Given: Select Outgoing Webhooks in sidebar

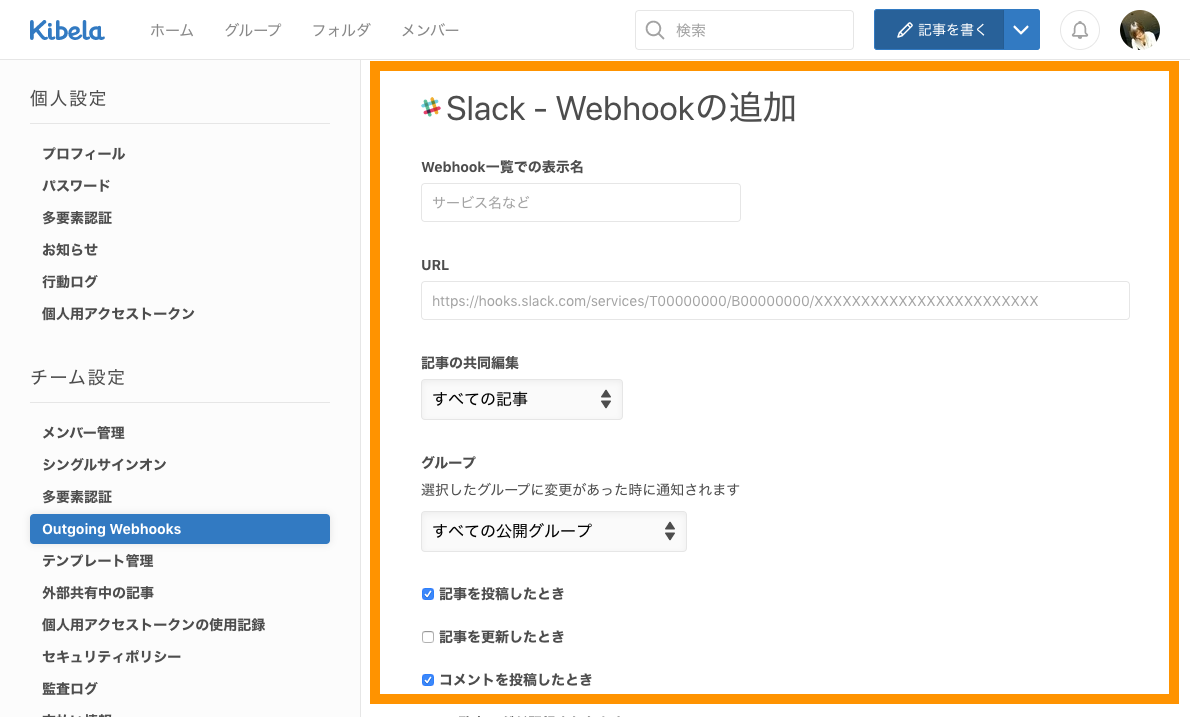Looking at the screenshot, I should (180, 529).
